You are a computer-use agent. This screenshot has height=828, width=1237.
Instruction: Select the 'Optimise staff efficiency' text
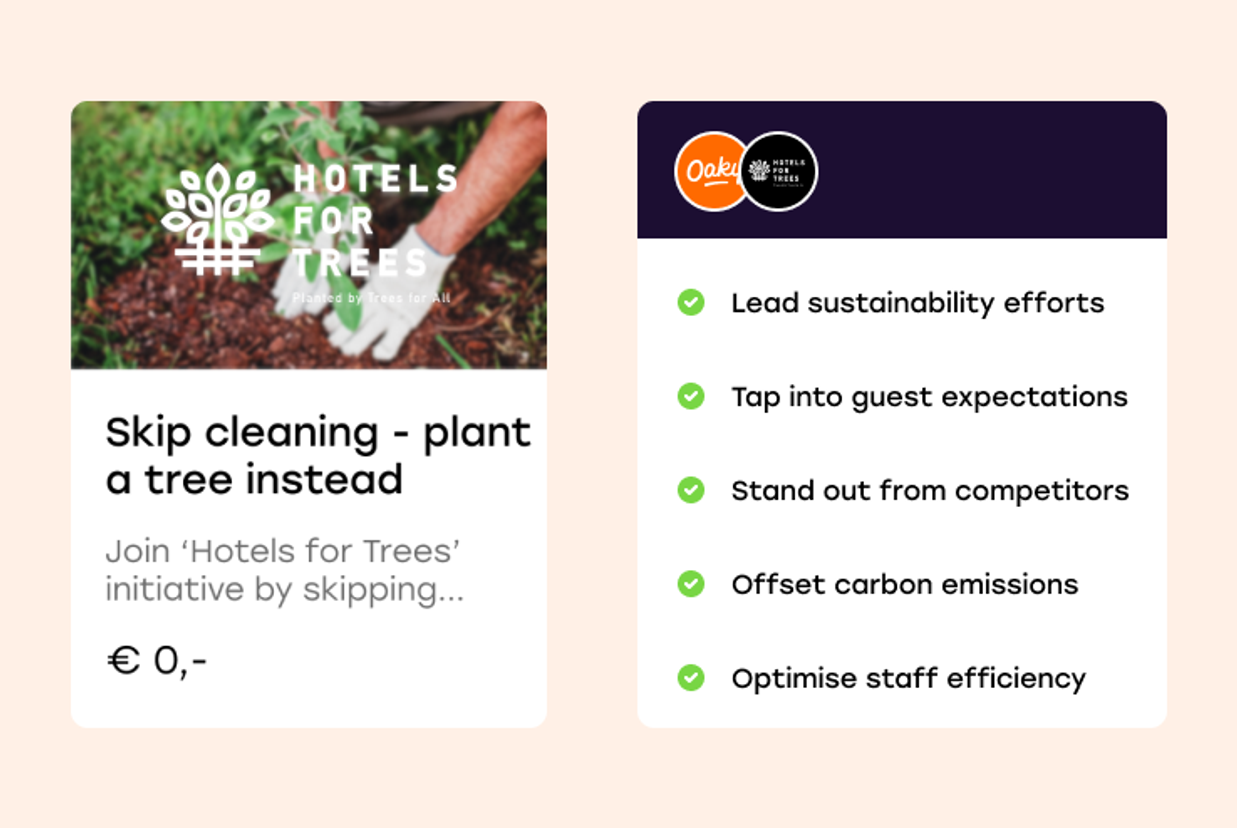pyautogui.click(x=908, y=679)
